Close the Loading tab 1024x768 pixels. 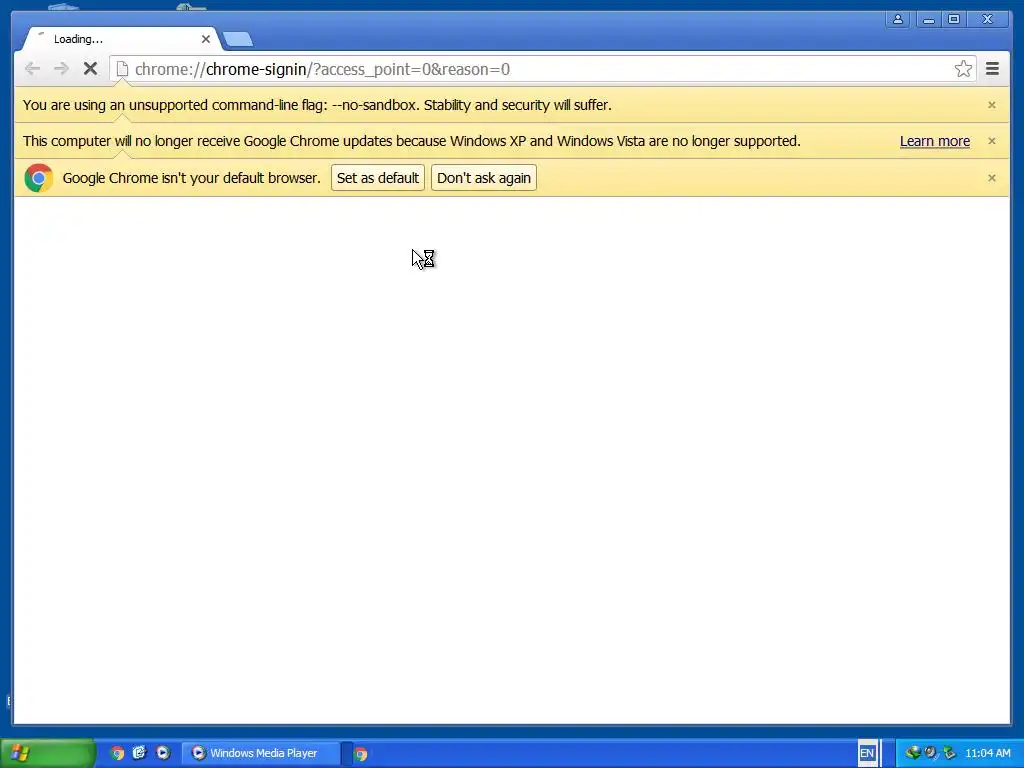pos(206,39)
